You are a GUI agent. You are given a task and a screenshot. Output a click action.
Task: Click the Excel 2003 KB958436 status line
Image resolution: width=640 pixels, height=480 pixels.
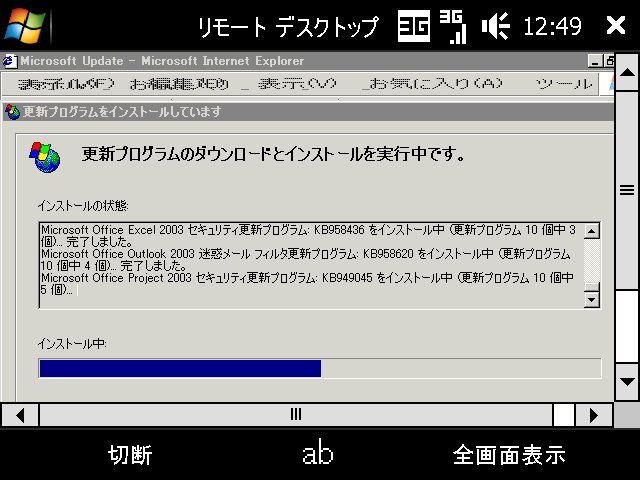[309, 236]
